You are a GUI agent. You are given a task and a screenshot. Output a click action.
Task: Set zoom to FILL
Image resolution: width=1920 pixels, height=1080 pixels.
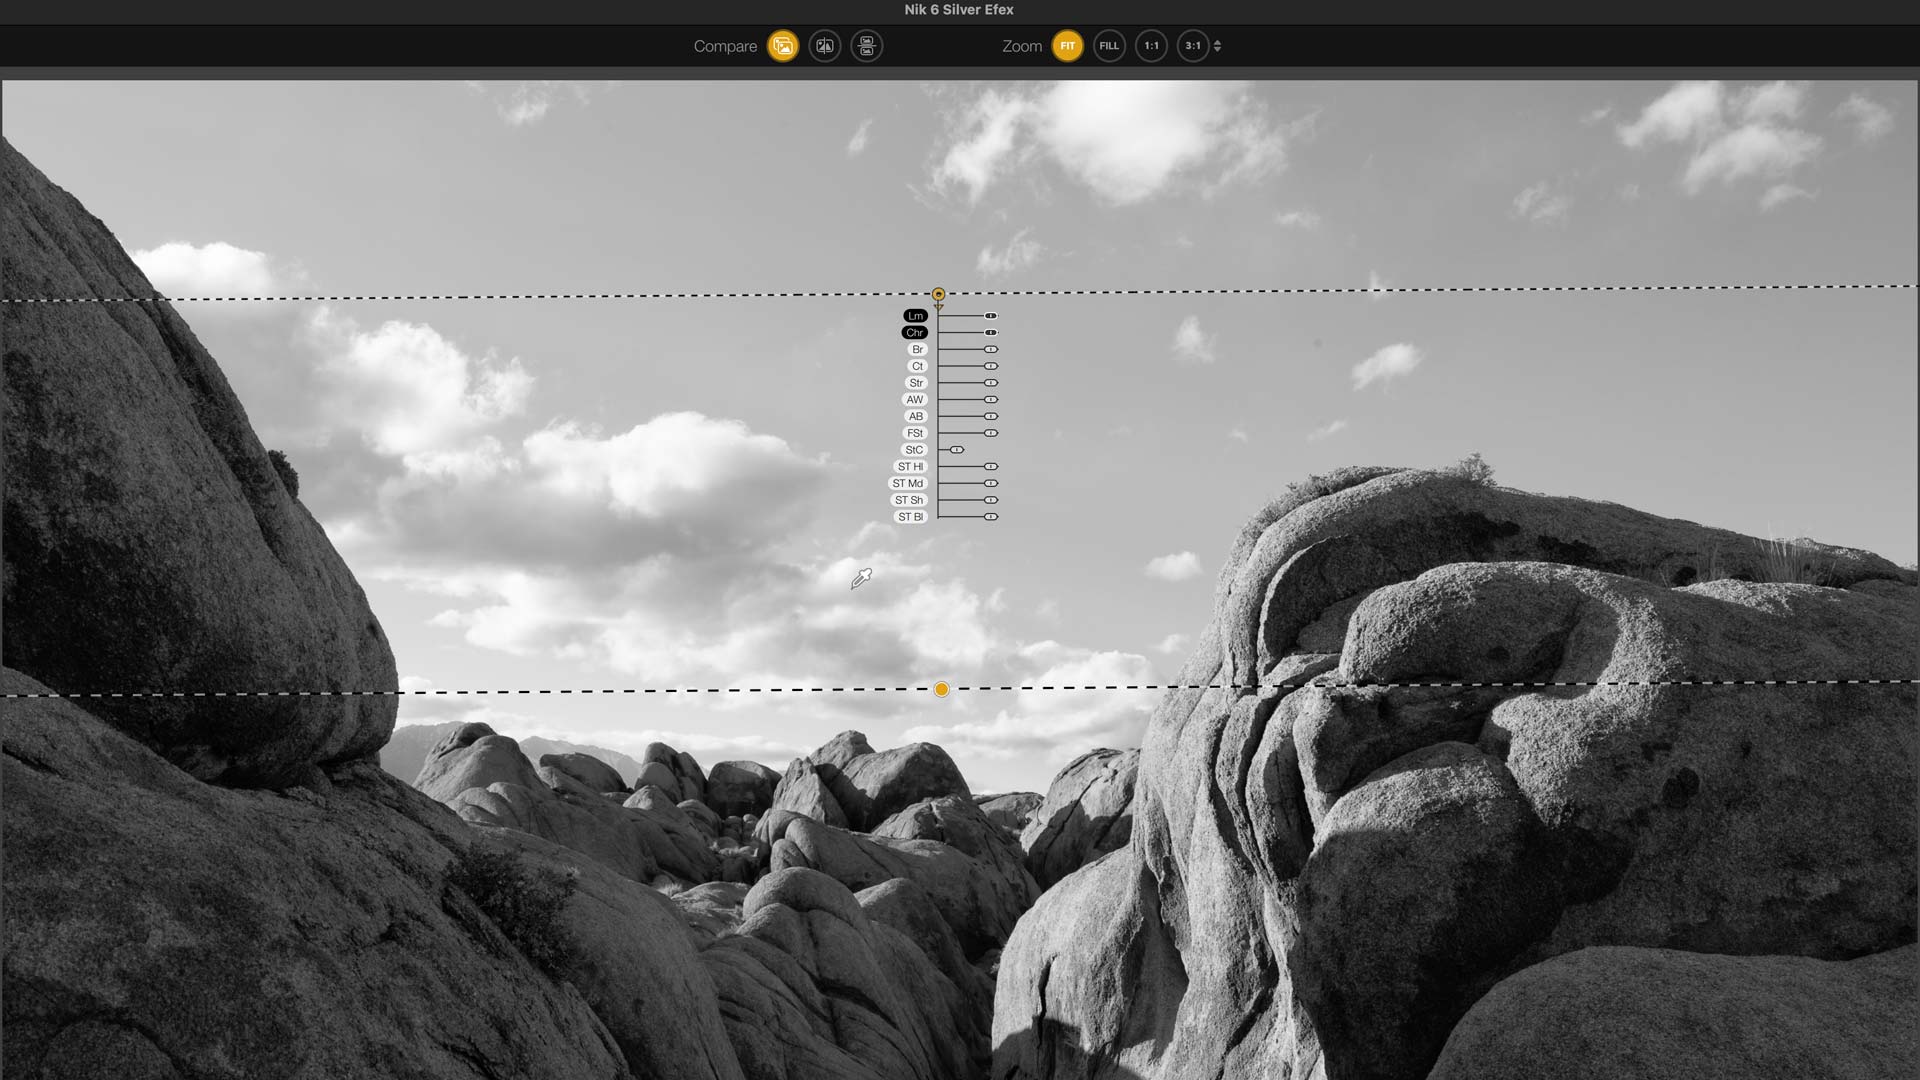1108,46
